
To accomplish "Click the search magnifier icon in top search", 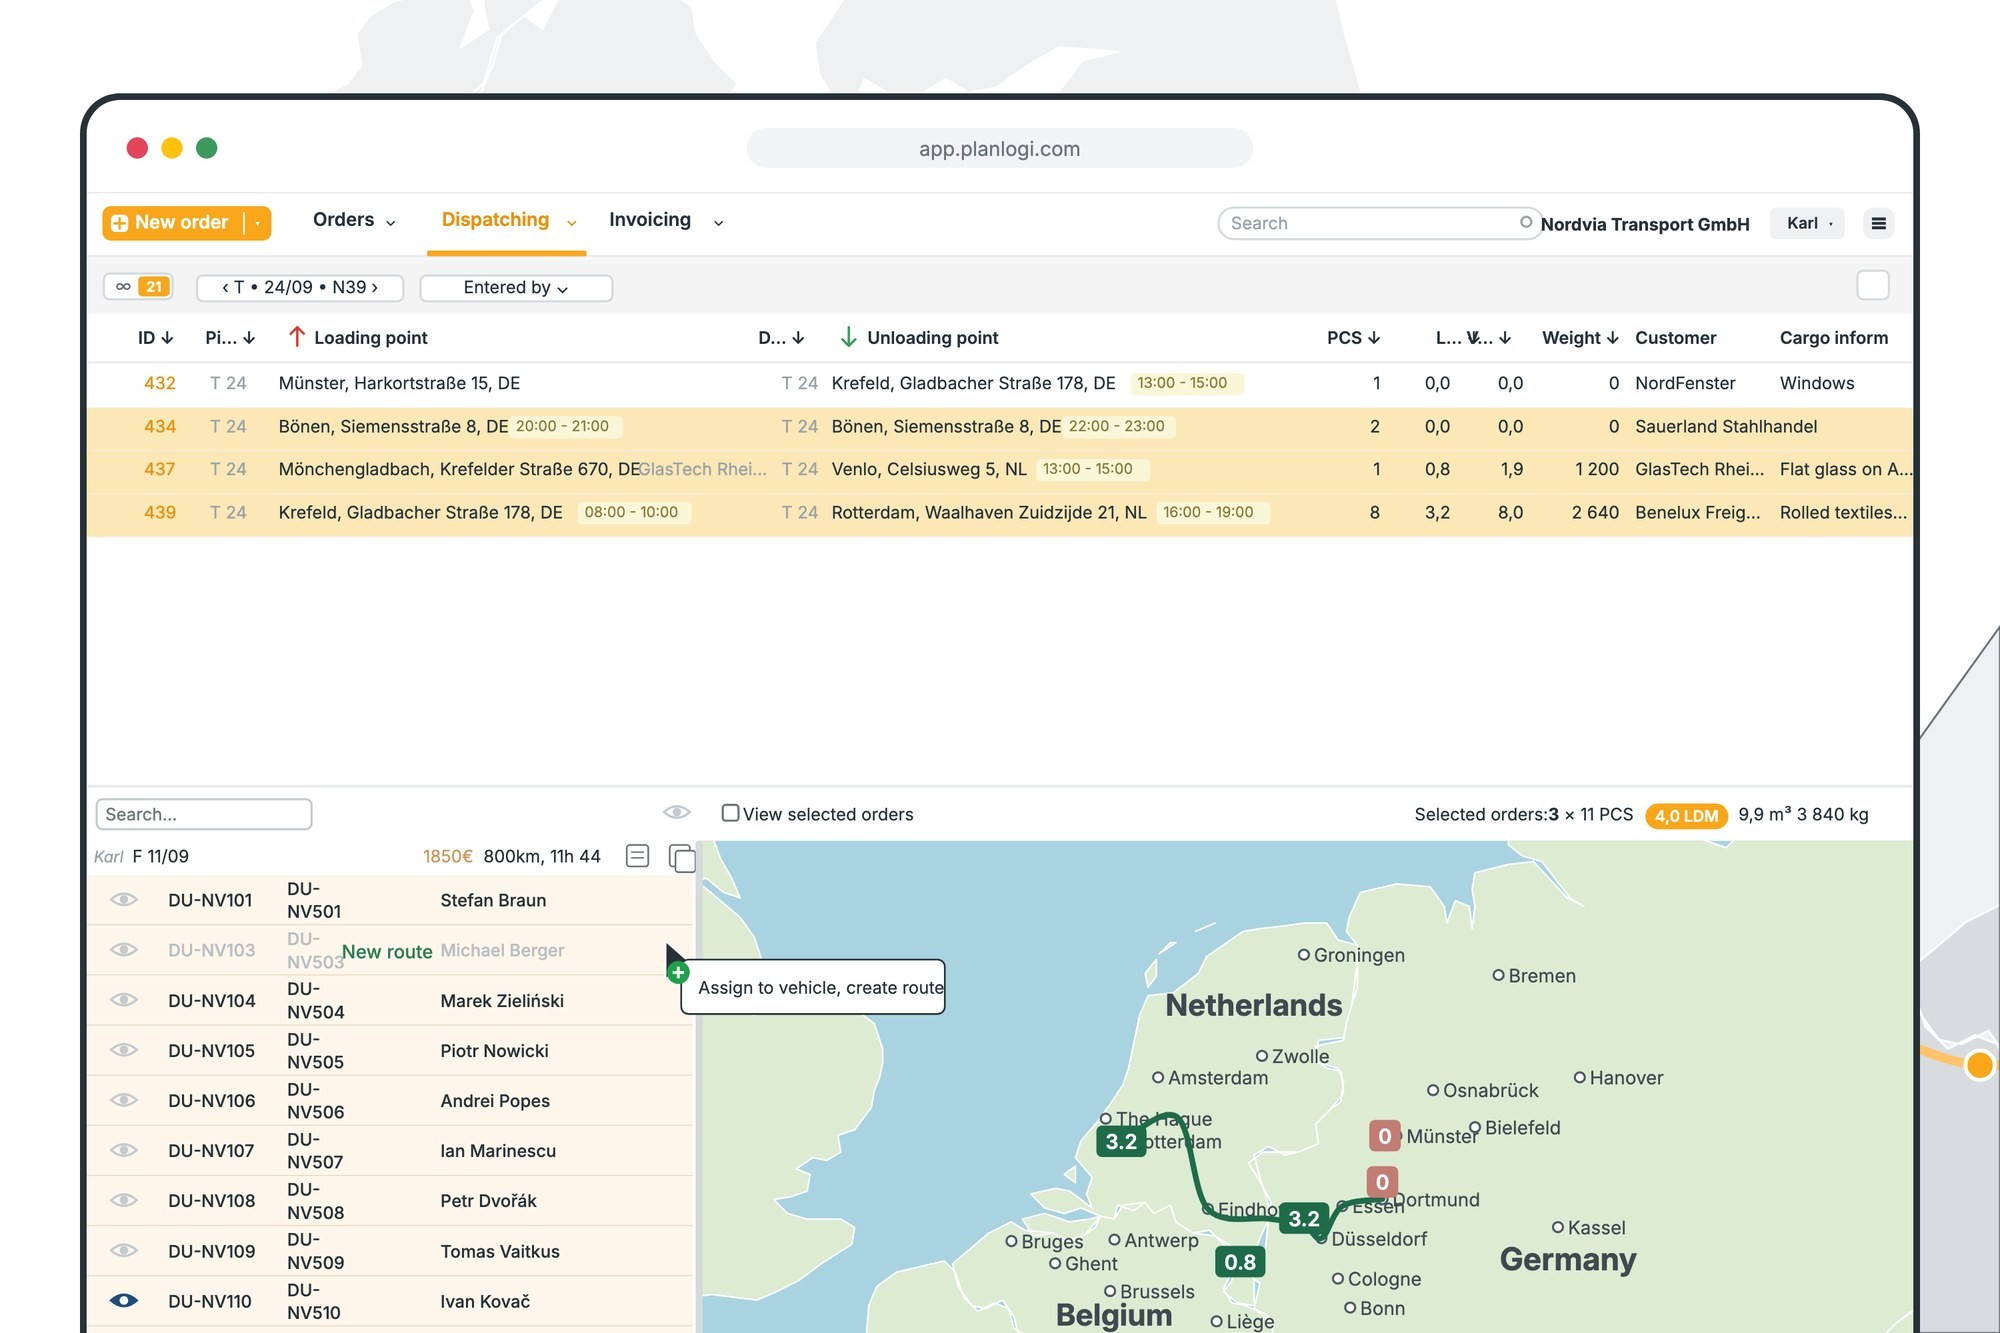I will 1526,222.
